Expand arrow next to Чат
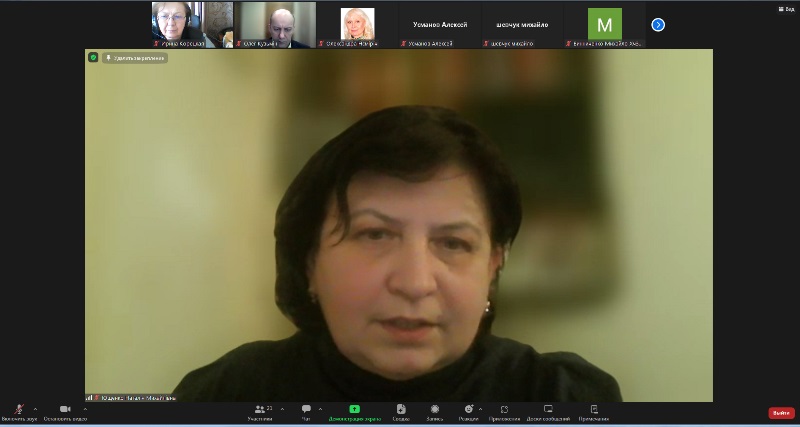 tap(320, 409)
